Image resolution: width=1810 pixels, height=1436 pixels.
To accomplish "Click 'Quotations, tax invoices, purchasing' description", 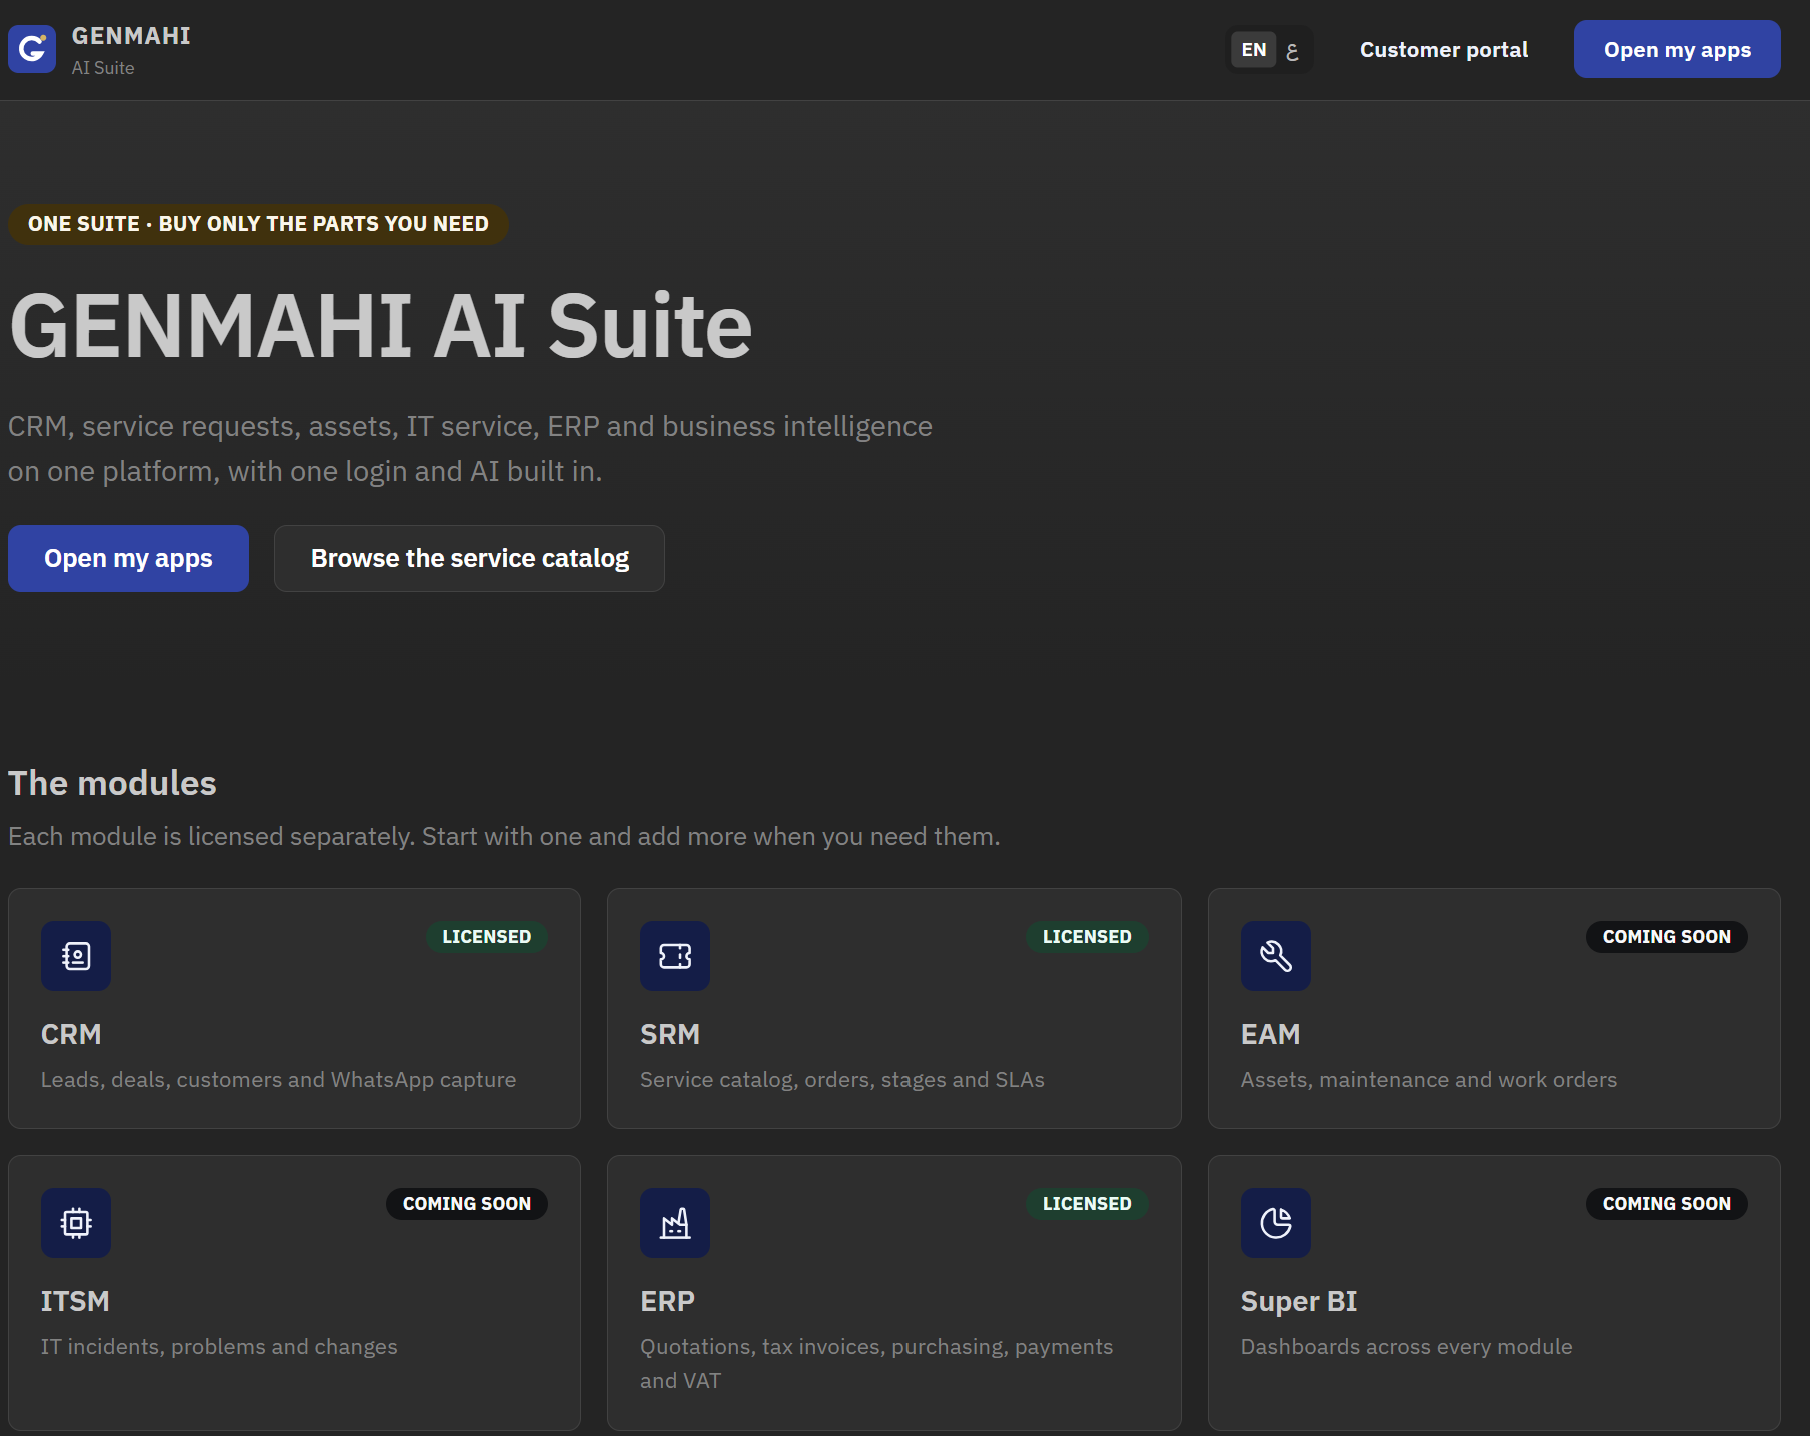I will click(x=876, y=1364).
